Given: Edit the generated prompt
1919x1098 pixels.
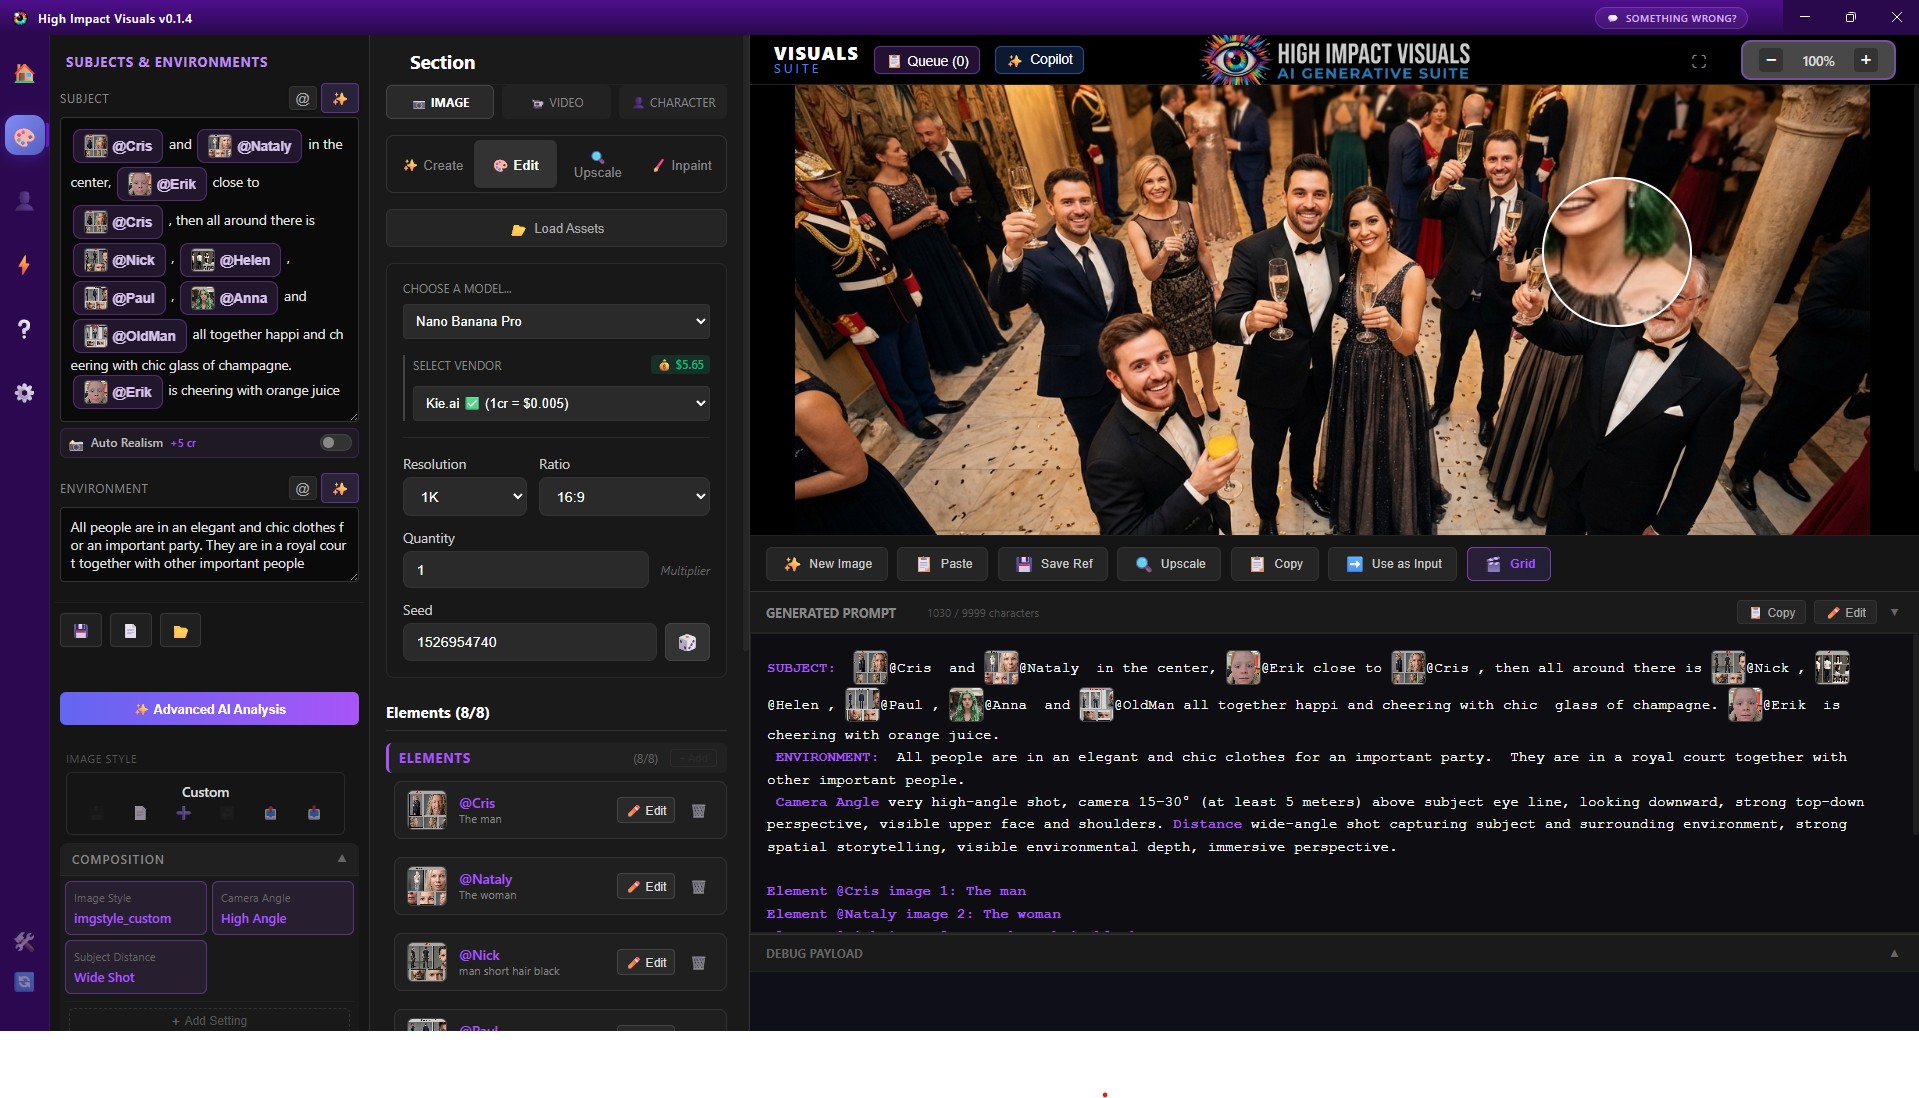Looking at the screenshot, I should pos(1845,612).
